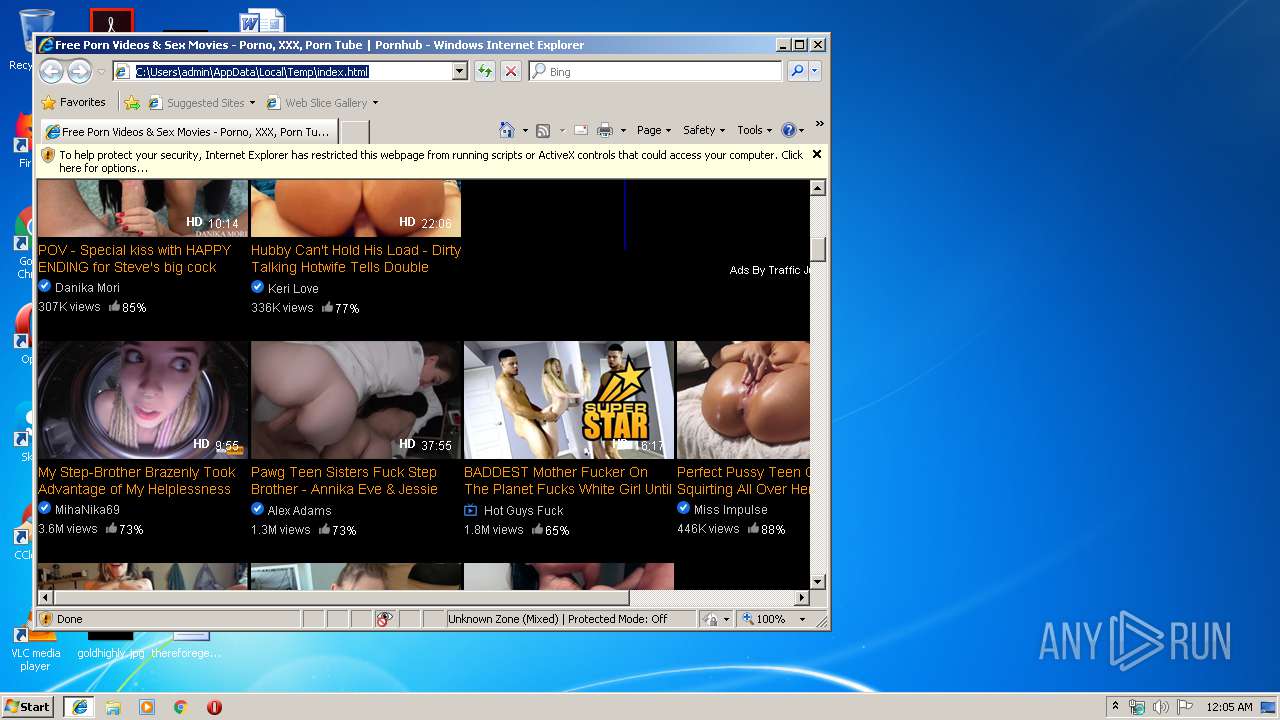Click vertical scrollbar down arrow
Screen dimensions: 1280x720
pos(817,581)
